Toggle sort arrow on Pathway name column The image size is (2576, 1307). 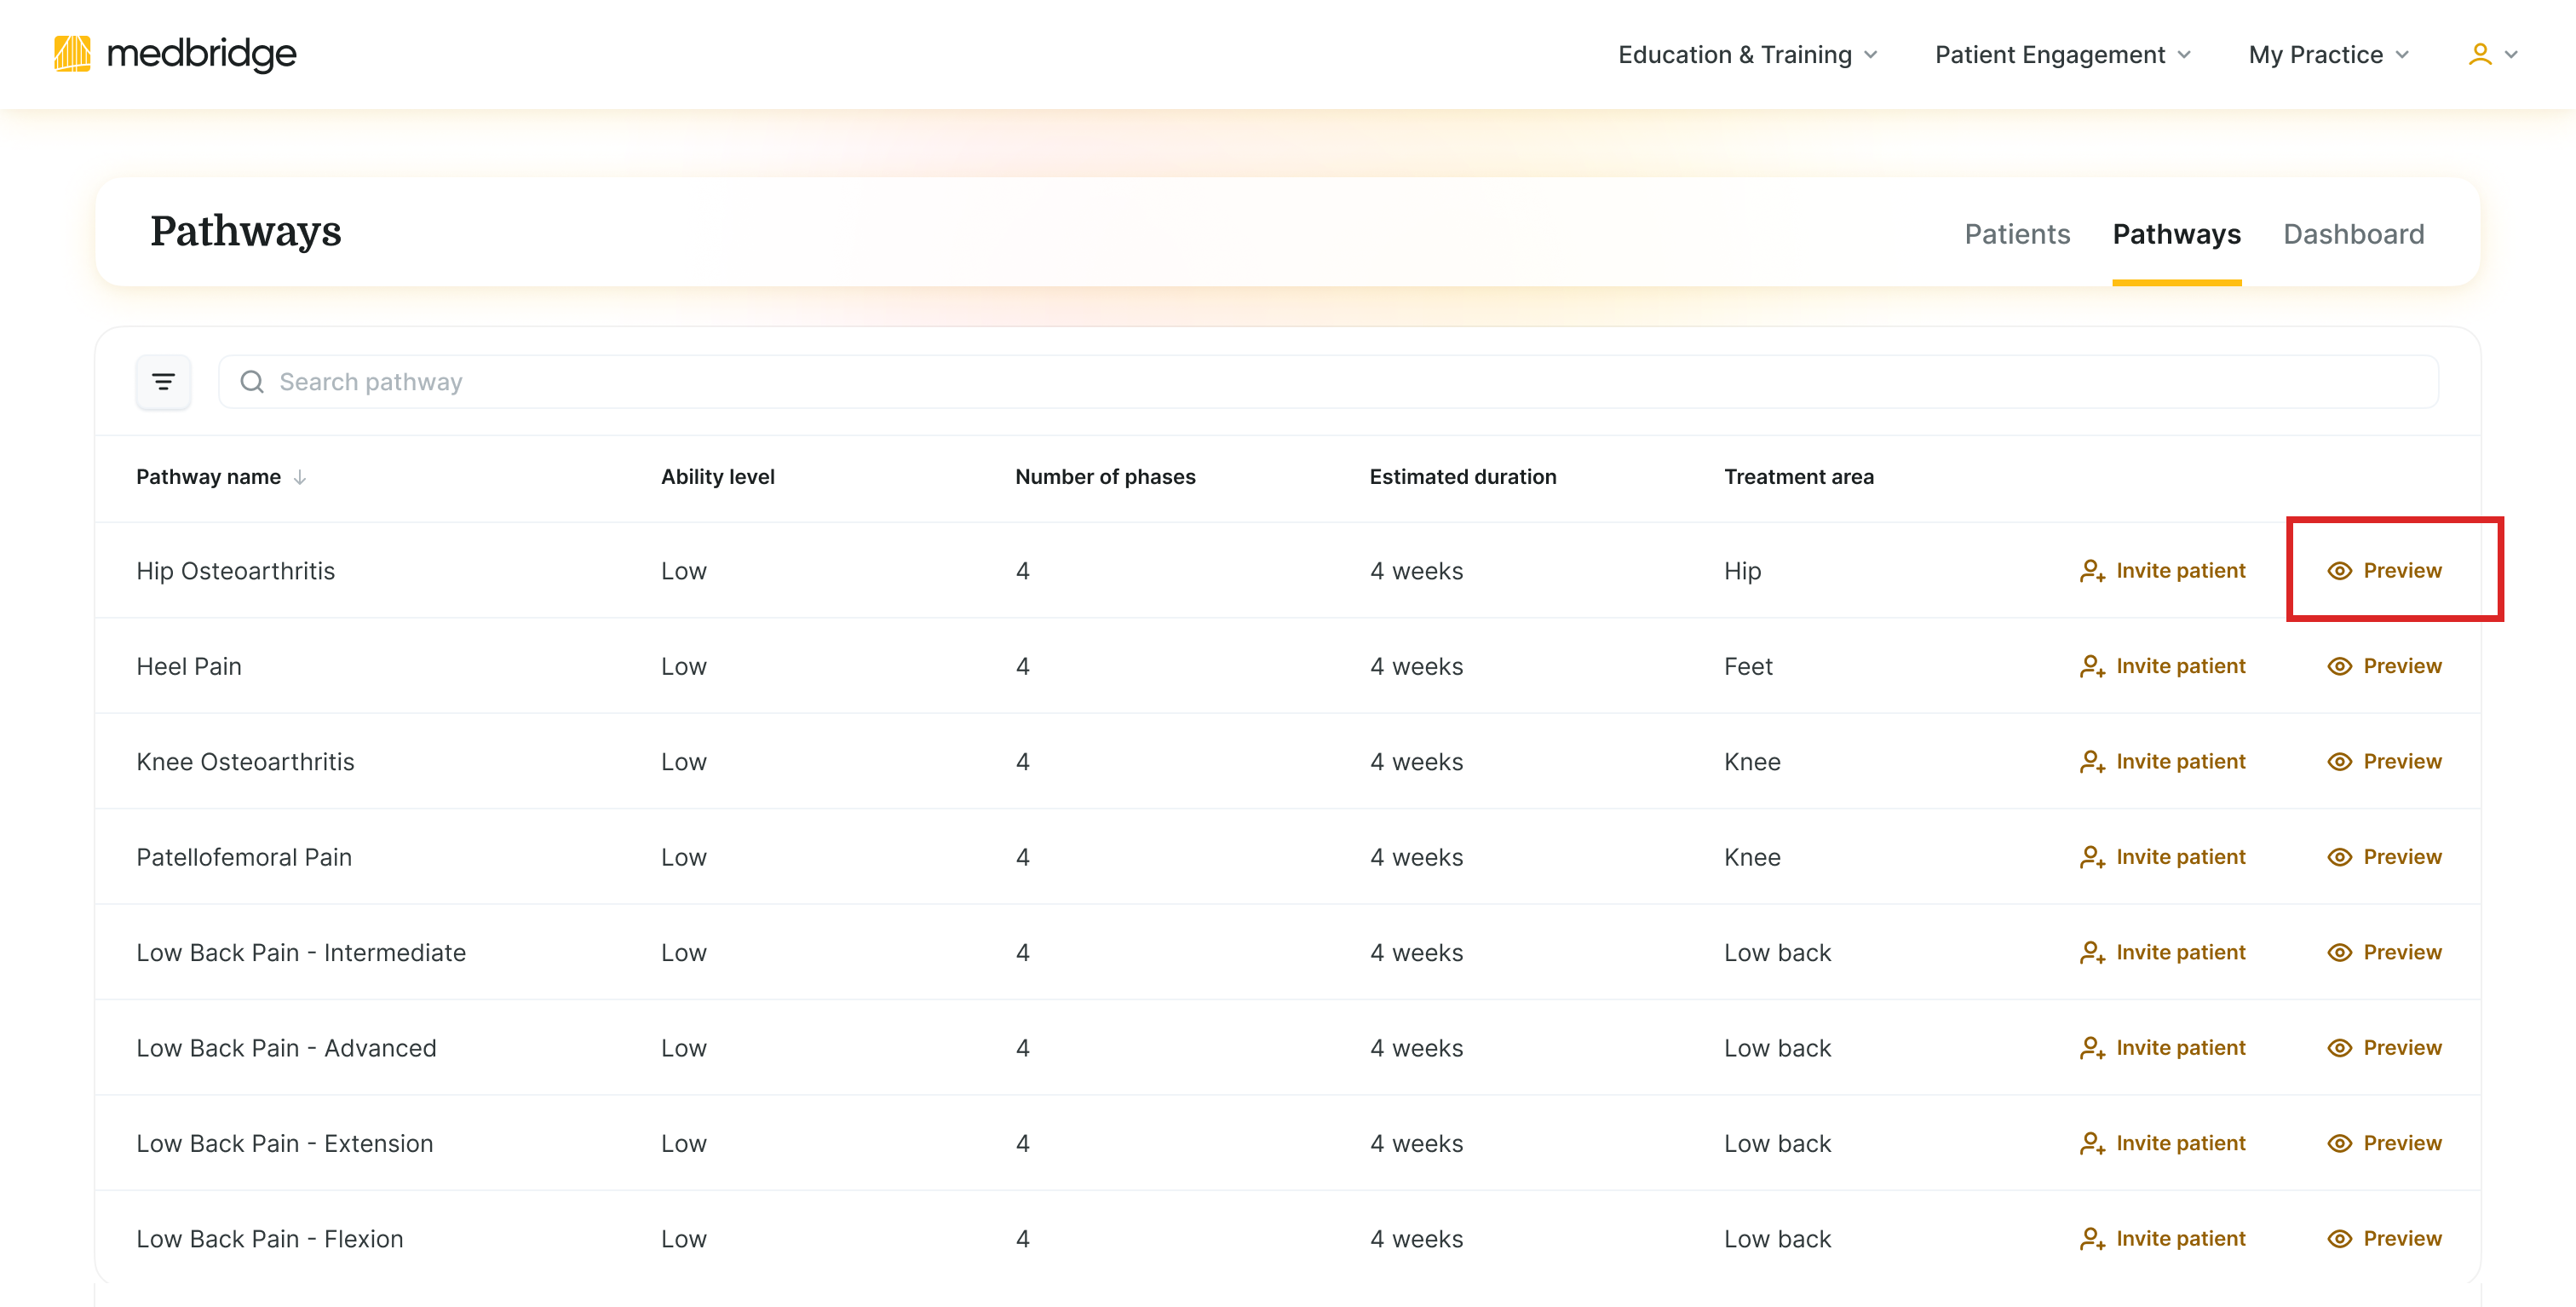pyautogui.click(x=300, y=477)
